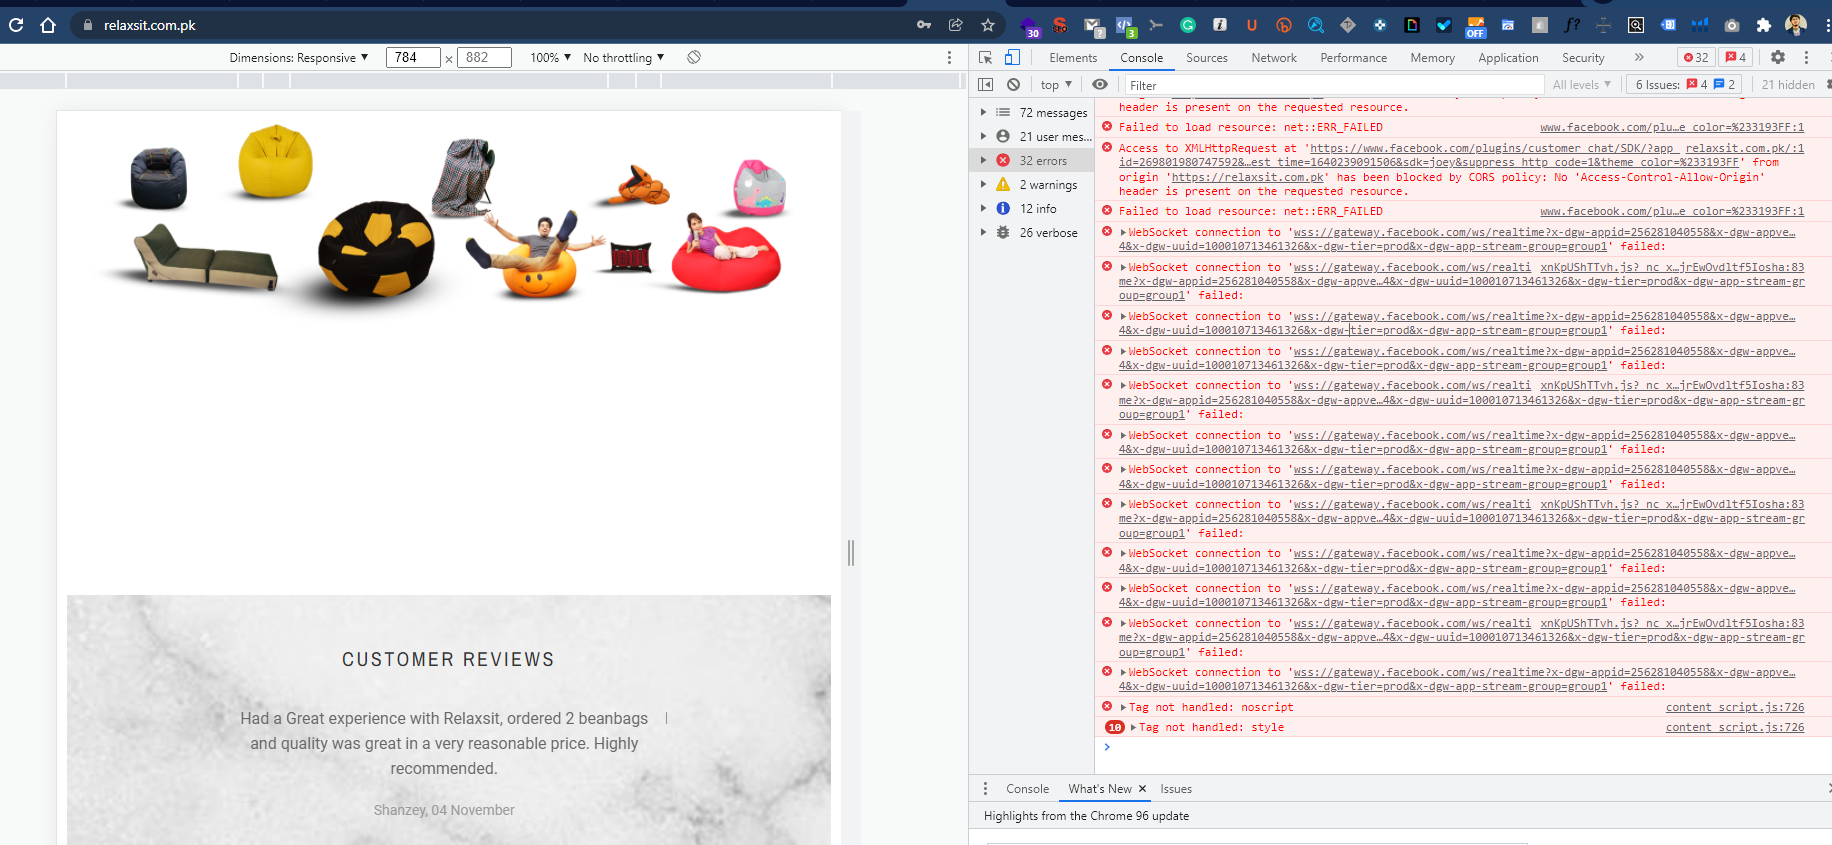
Task: Reload the relaxsit.com.pk page
Action: pos(16,25)
